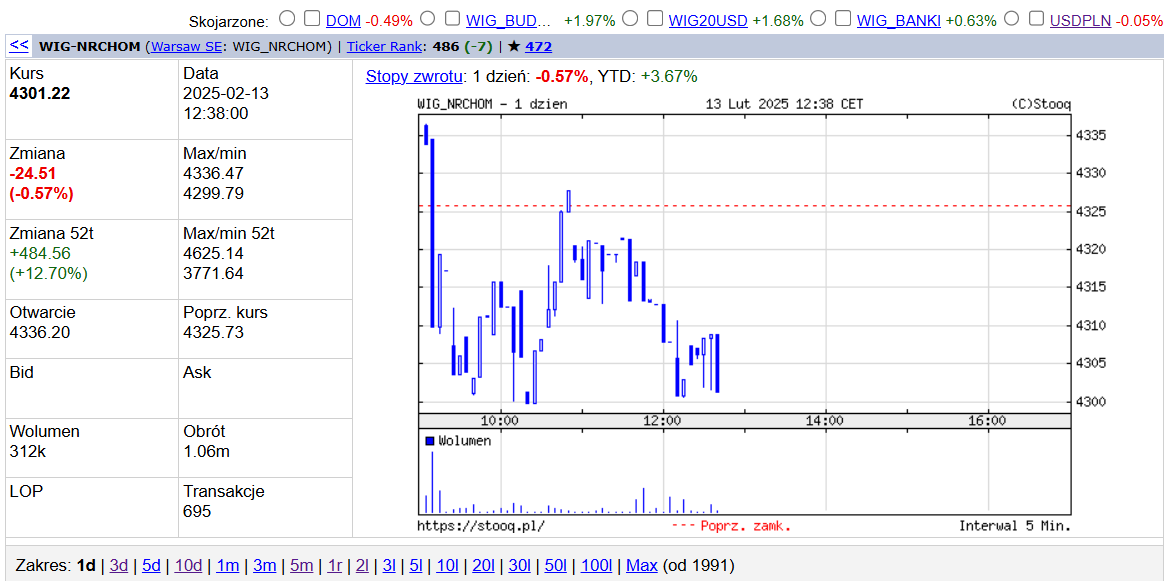Open the USDPLN currency link
The image size is (1168, 581).
tap(1080, 20)
